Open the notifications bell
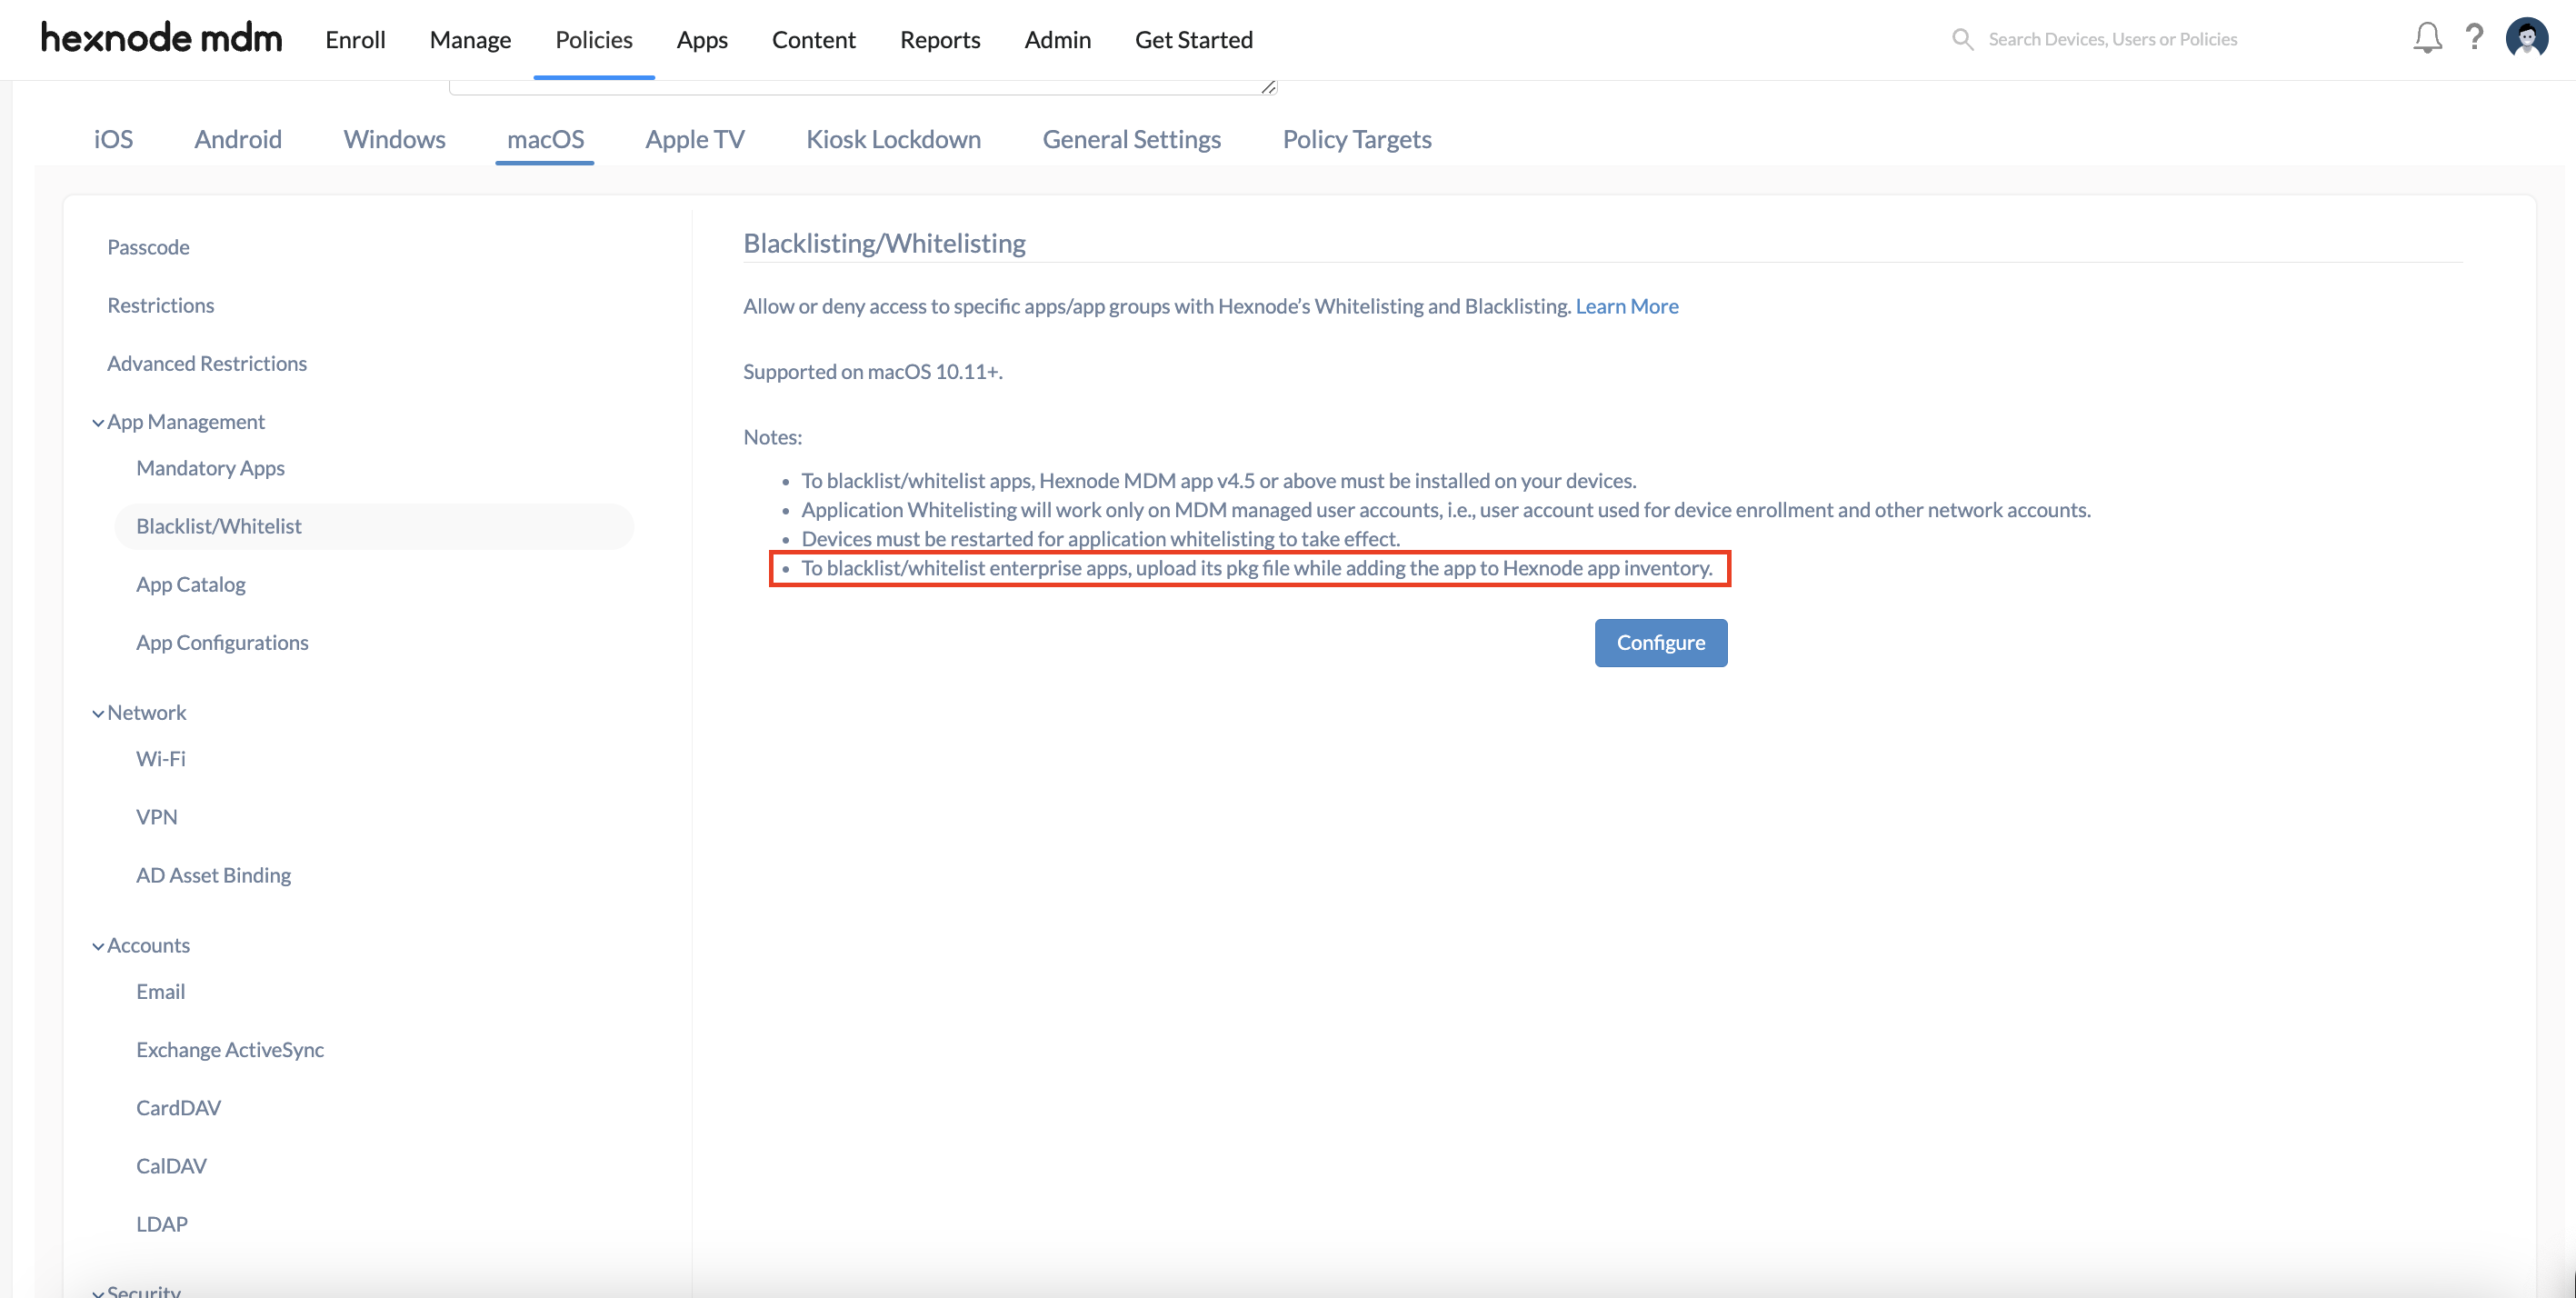The image size is (2576, 1298). (2427, 38)
